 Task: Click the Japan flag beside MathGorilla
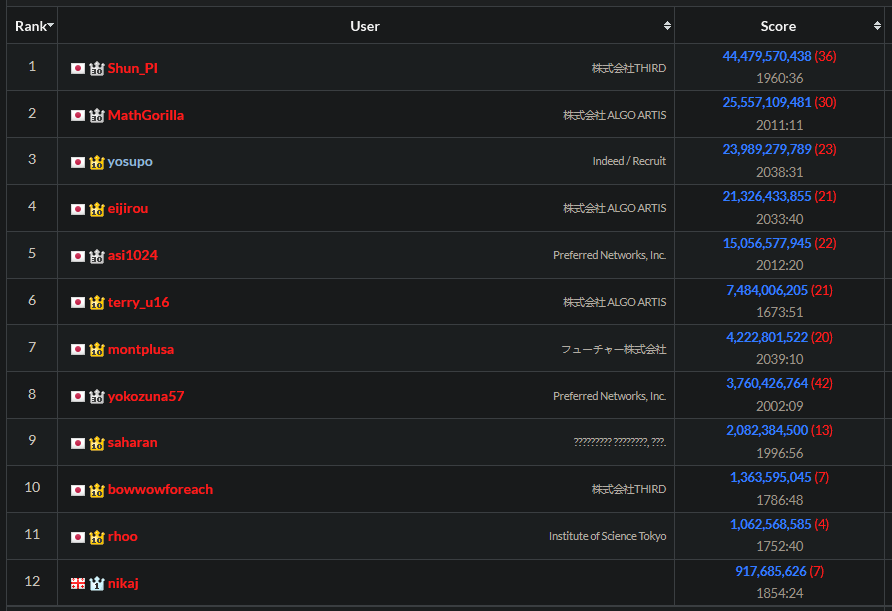[78, 116]
